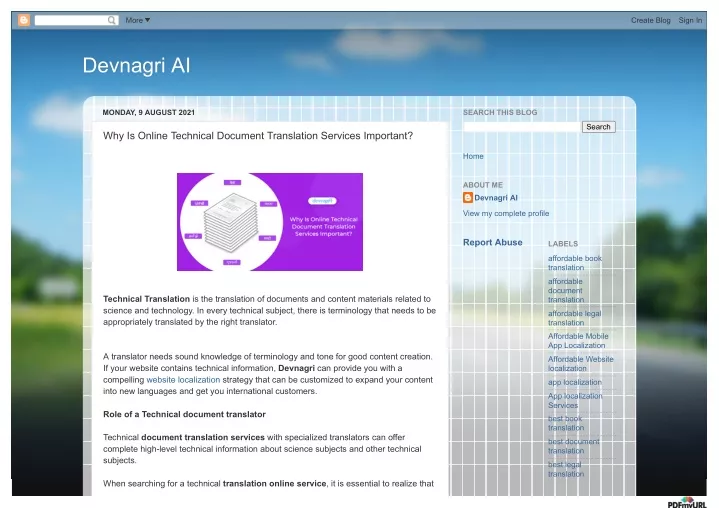The height and width of the screenshot is (508, 719).
Task: Open the Affordable Mobile App Localization label
Action: click(x=578, y=341)
